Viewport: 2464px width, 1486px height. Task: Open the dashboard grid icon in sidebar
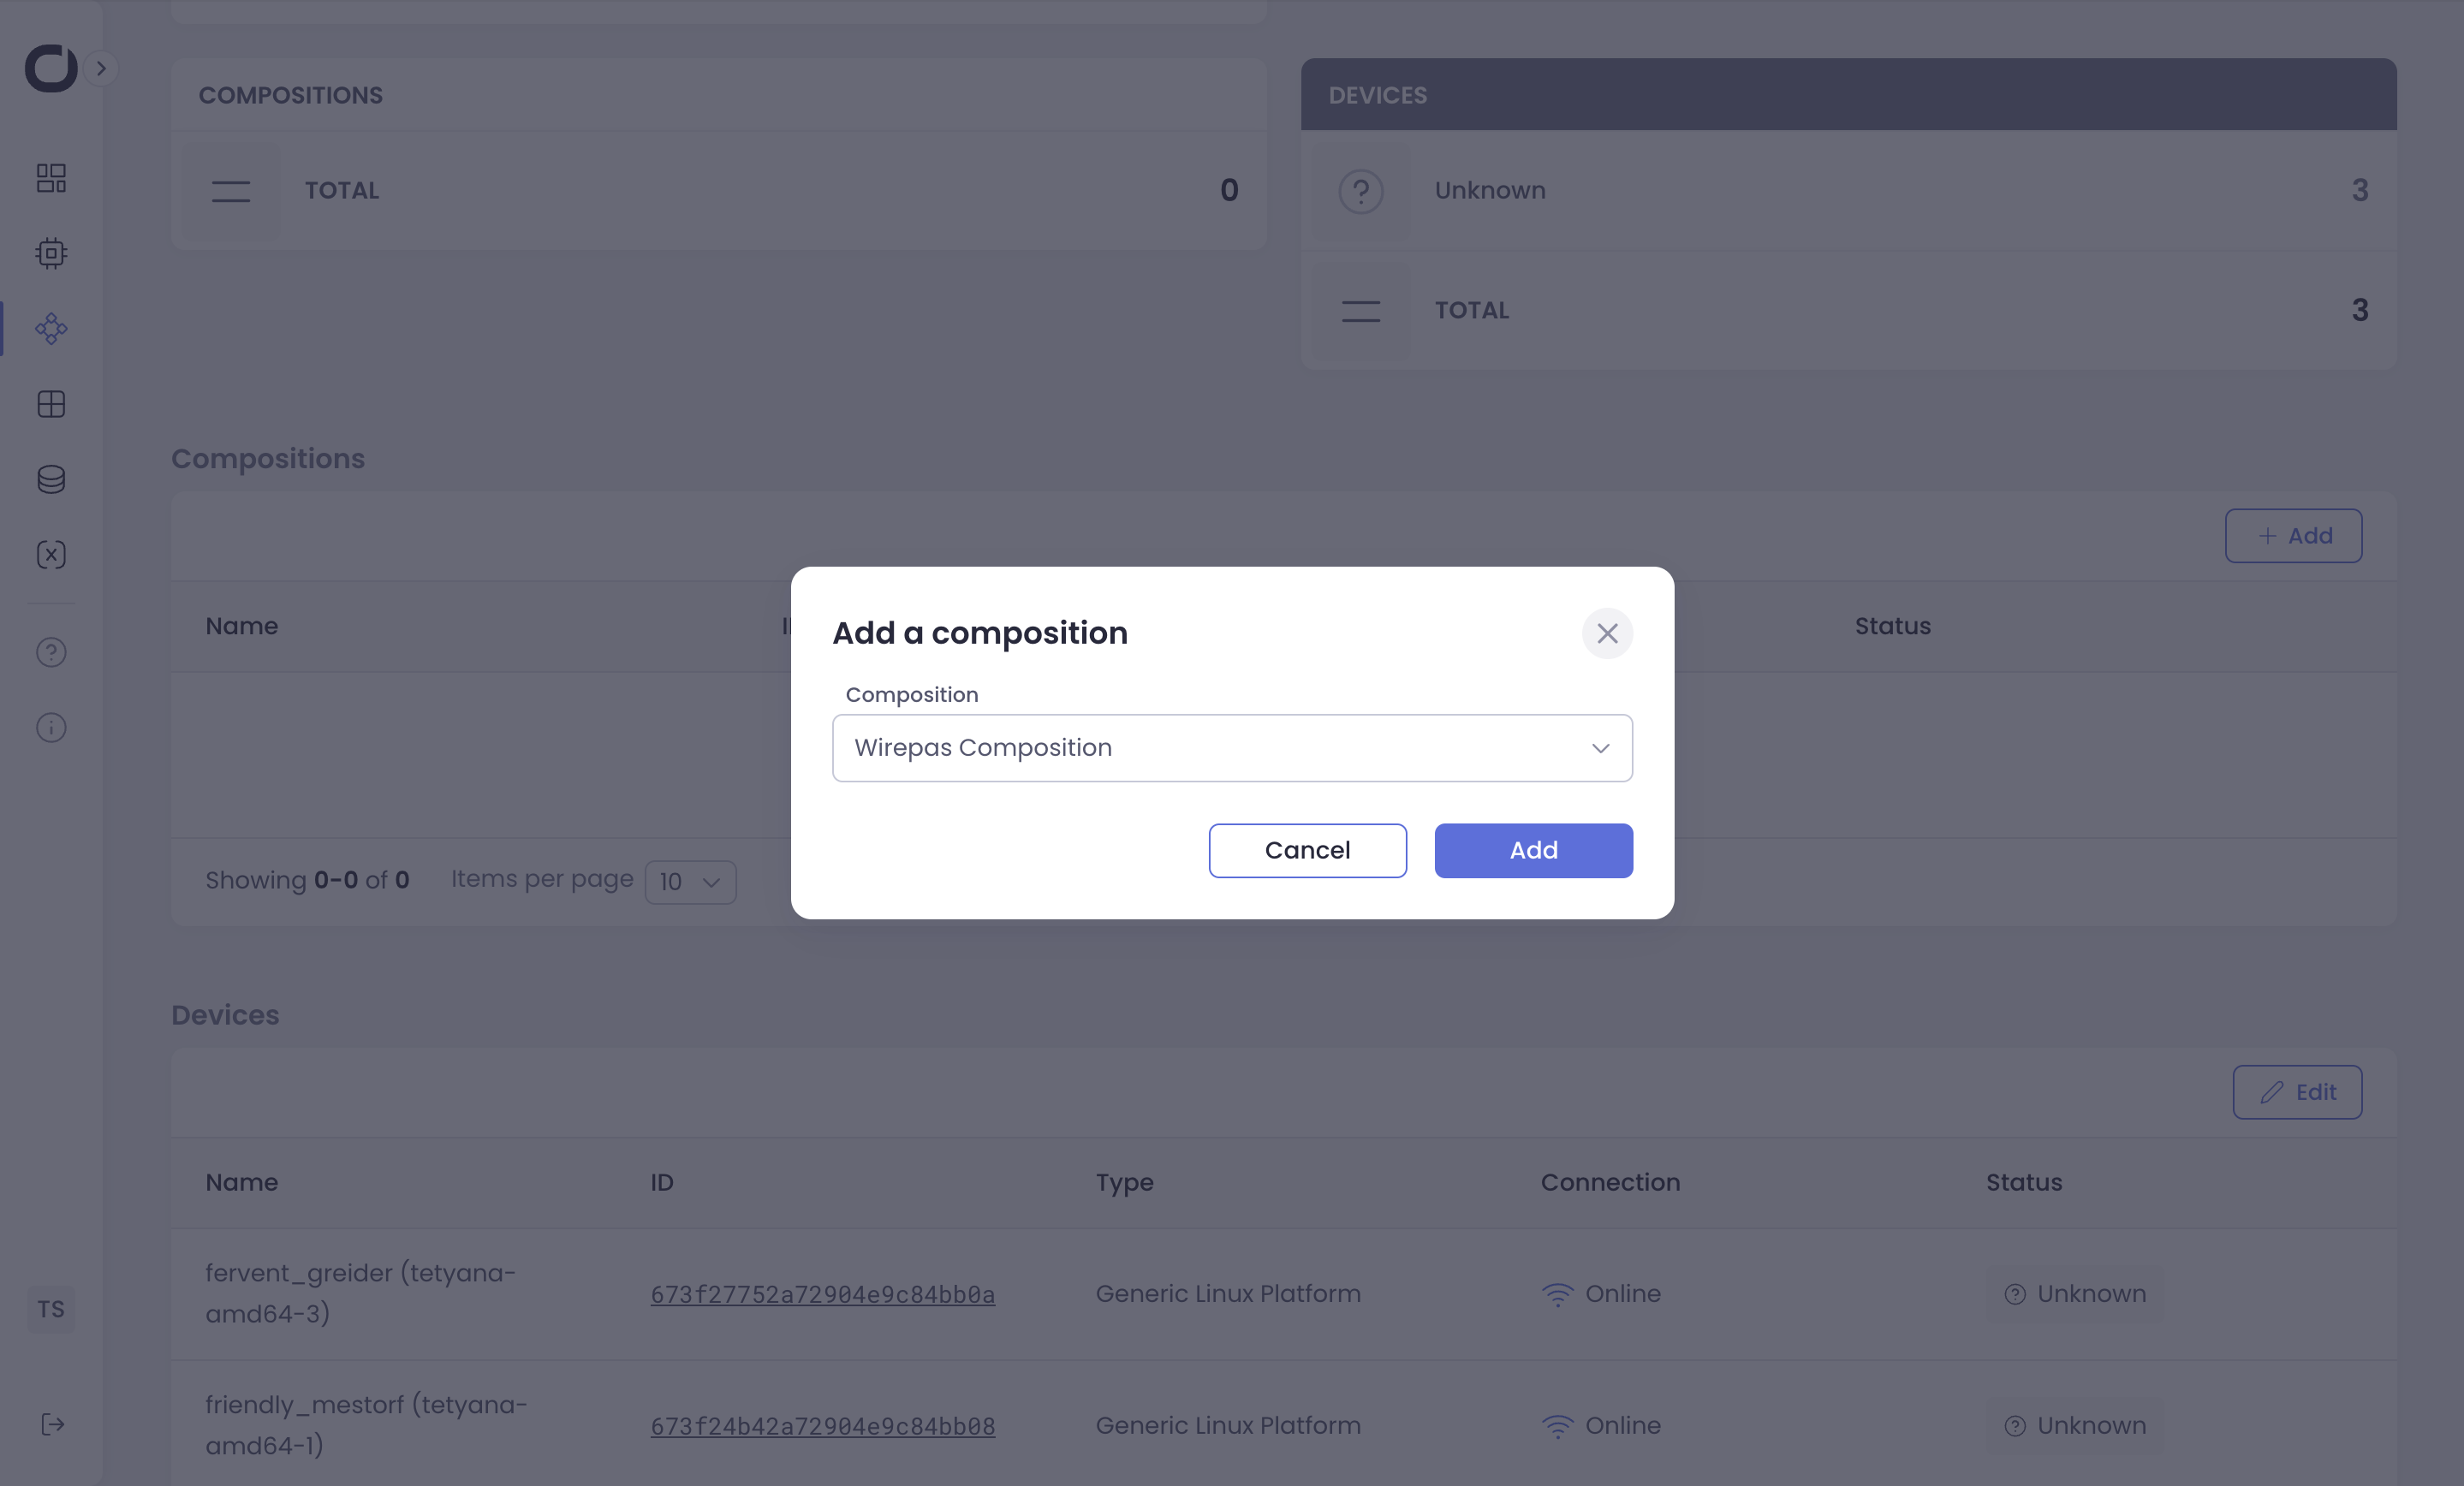point(51,179)
